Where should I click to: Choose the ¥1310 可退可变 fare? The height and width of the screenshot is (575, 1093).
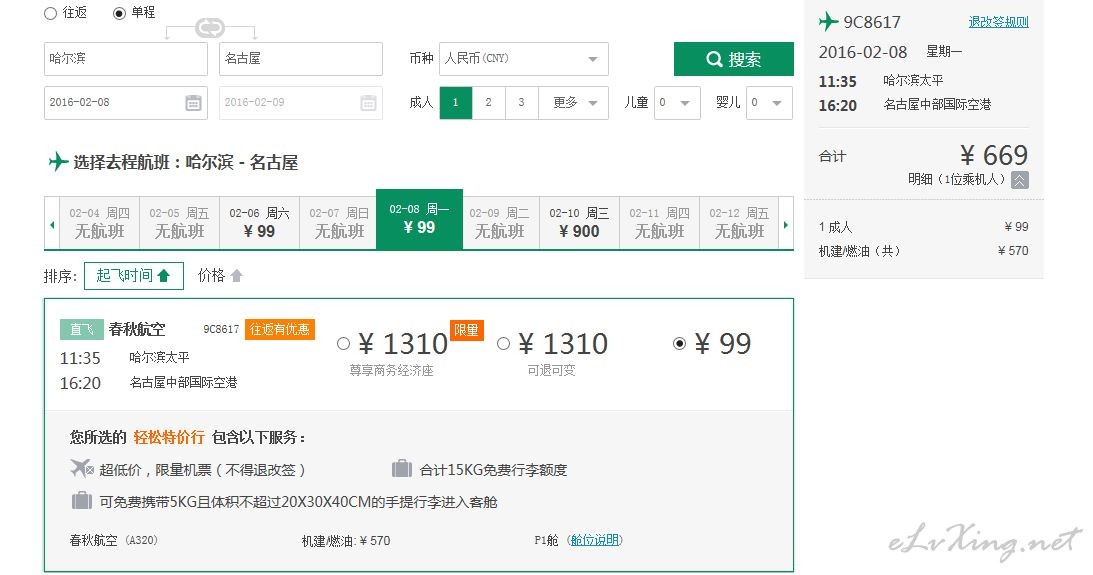(503, 344)
